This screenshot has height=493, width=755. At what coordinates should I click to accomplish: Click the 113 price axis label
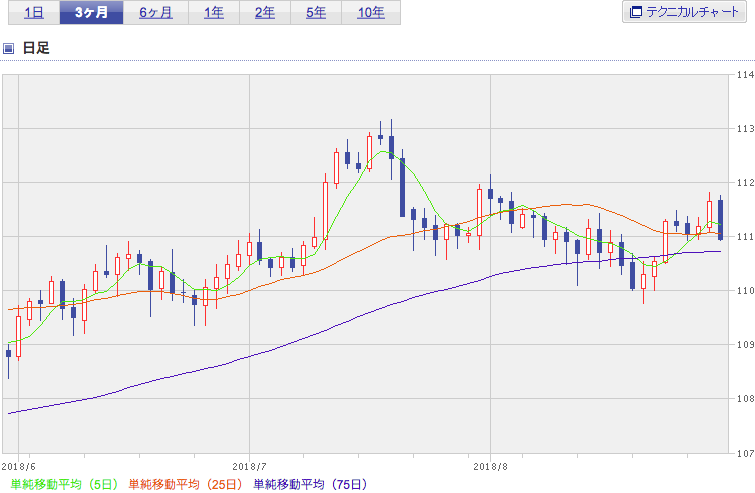tap(745, 129)
